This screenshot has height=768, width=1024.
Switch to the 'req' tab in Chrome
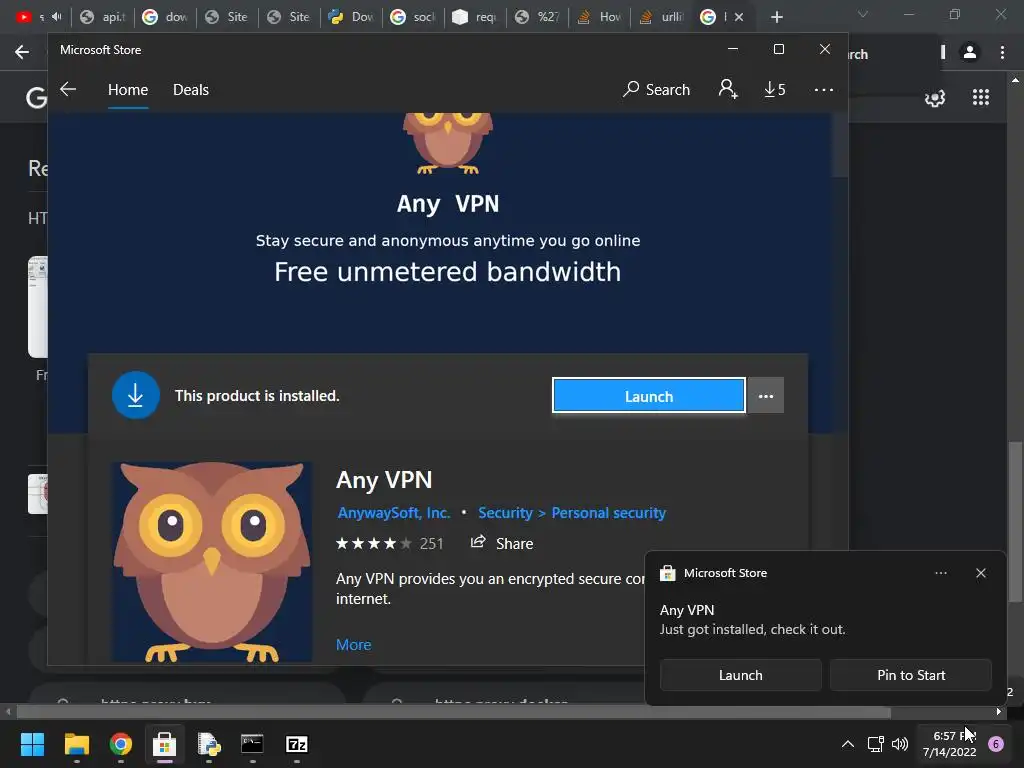tap(476, 17)
